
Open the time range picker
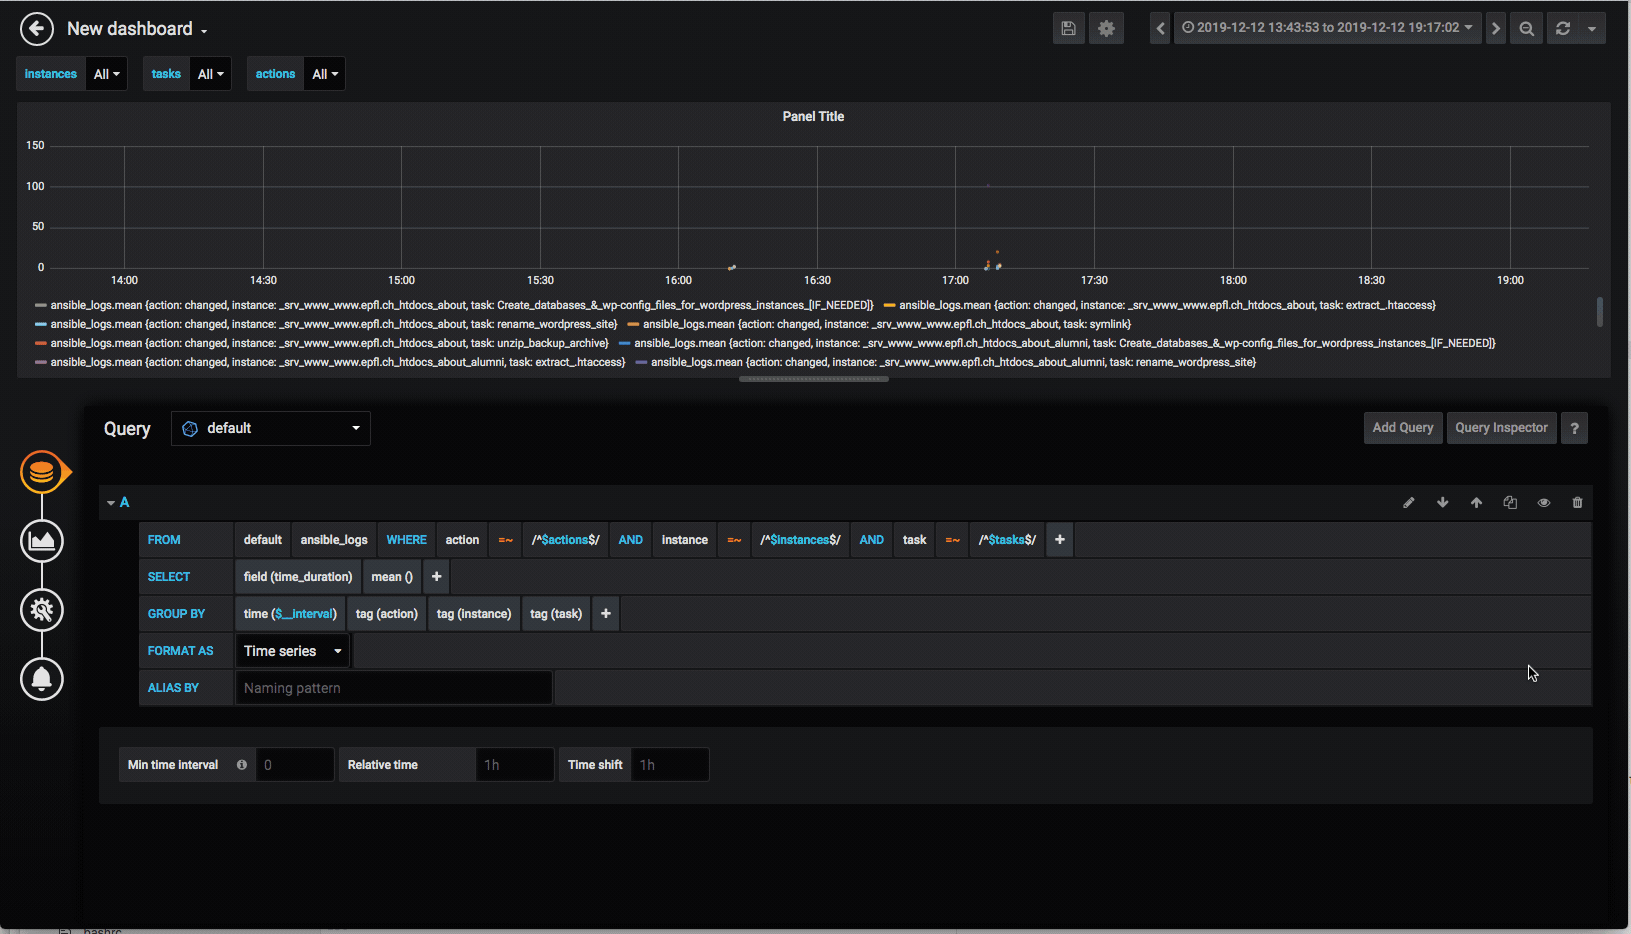[x=1327, y=28]
